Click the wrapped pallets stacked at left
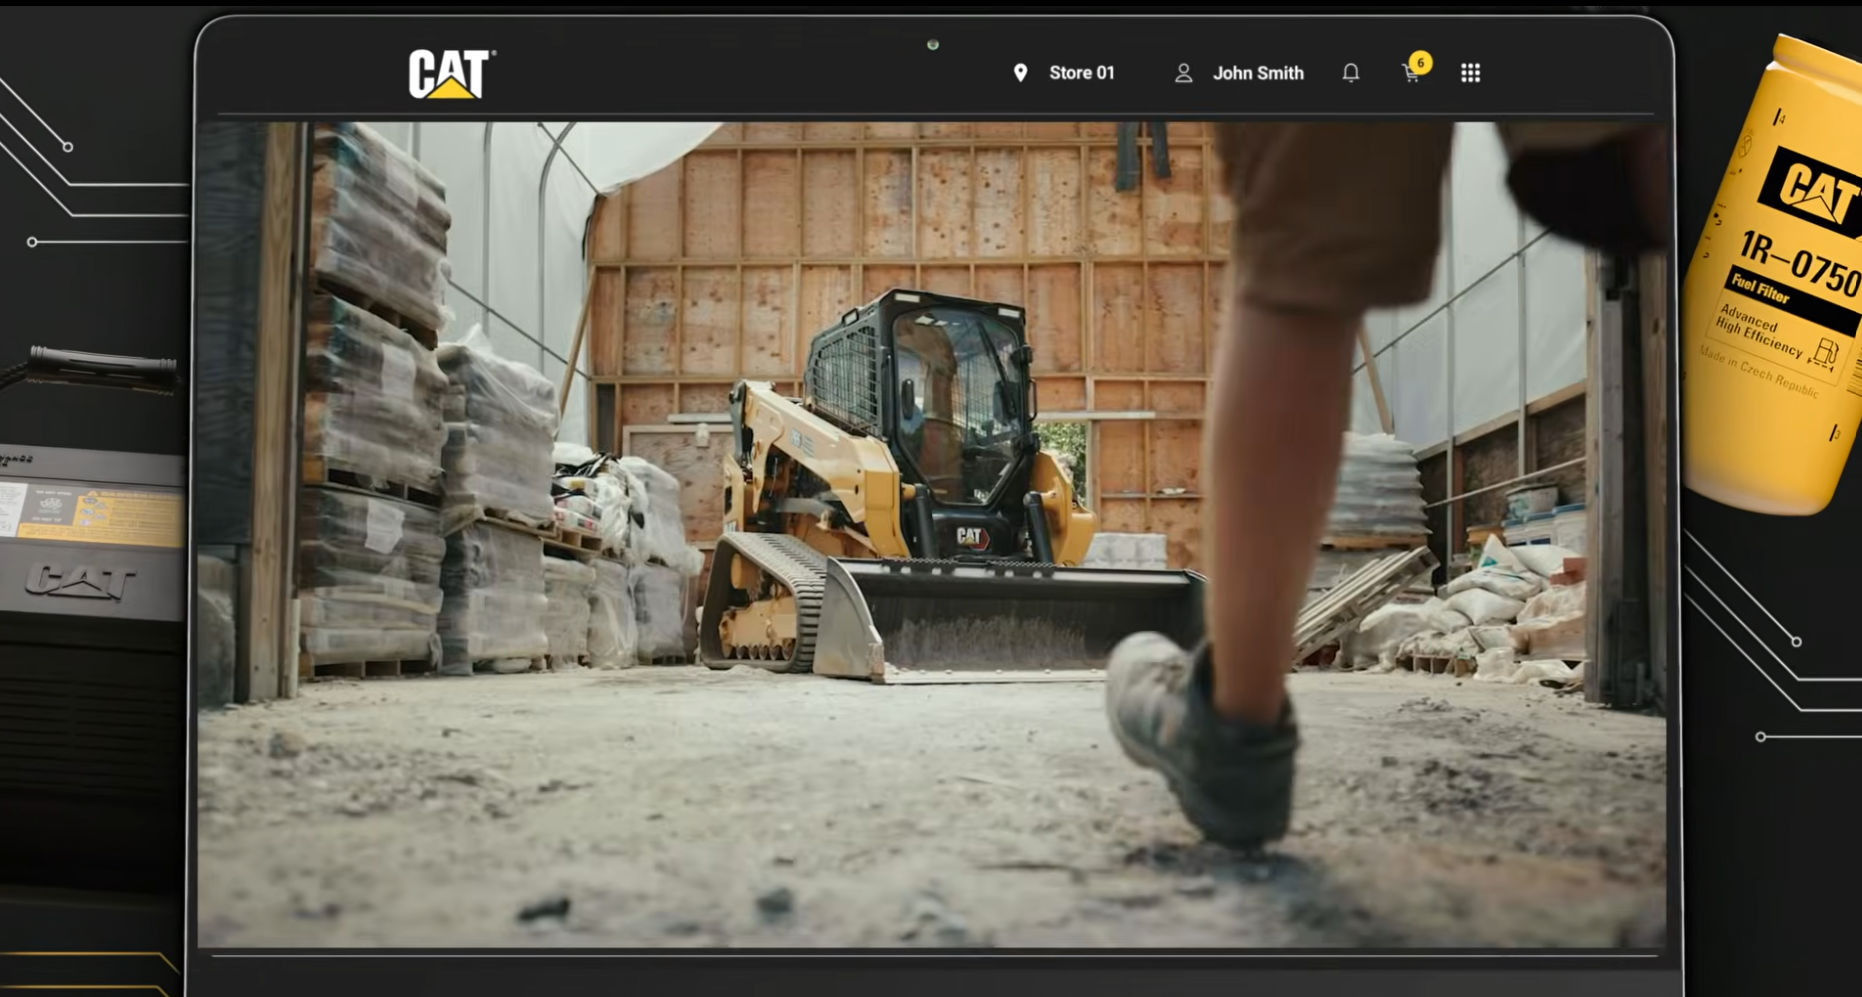1862x997 pixels. (x=375, y=400)
